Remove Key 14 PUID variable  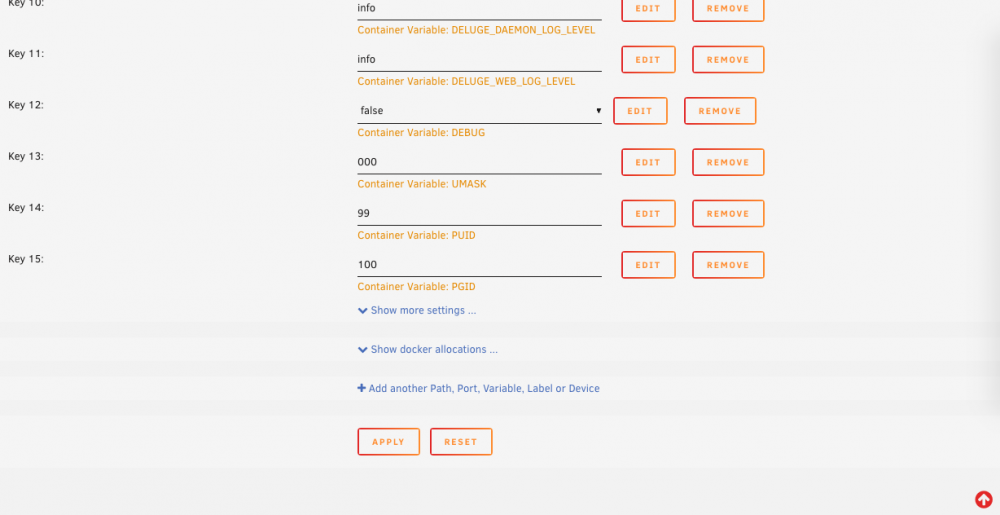728,214
